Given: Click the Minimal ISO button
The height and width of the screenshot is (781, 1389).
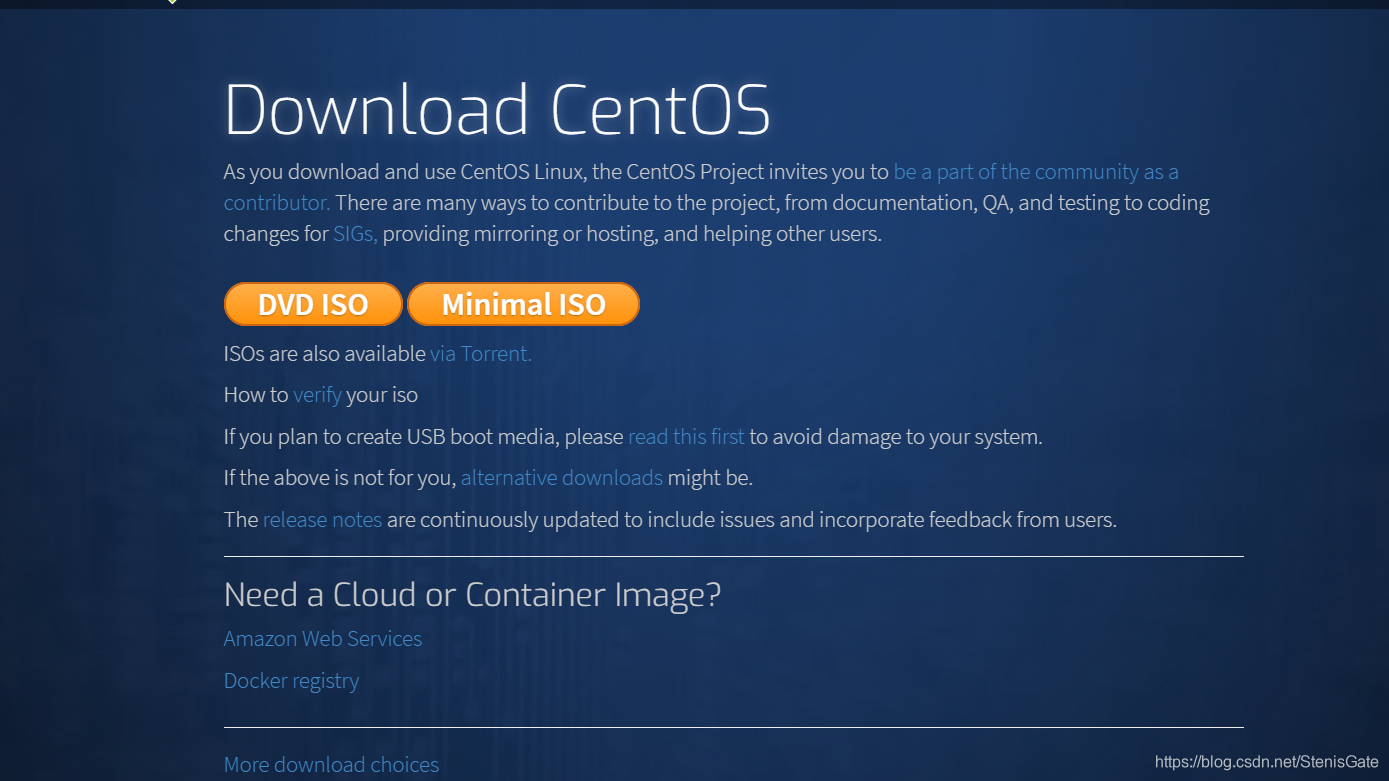Looking at the screenshot, I should [x=523, y=304].
